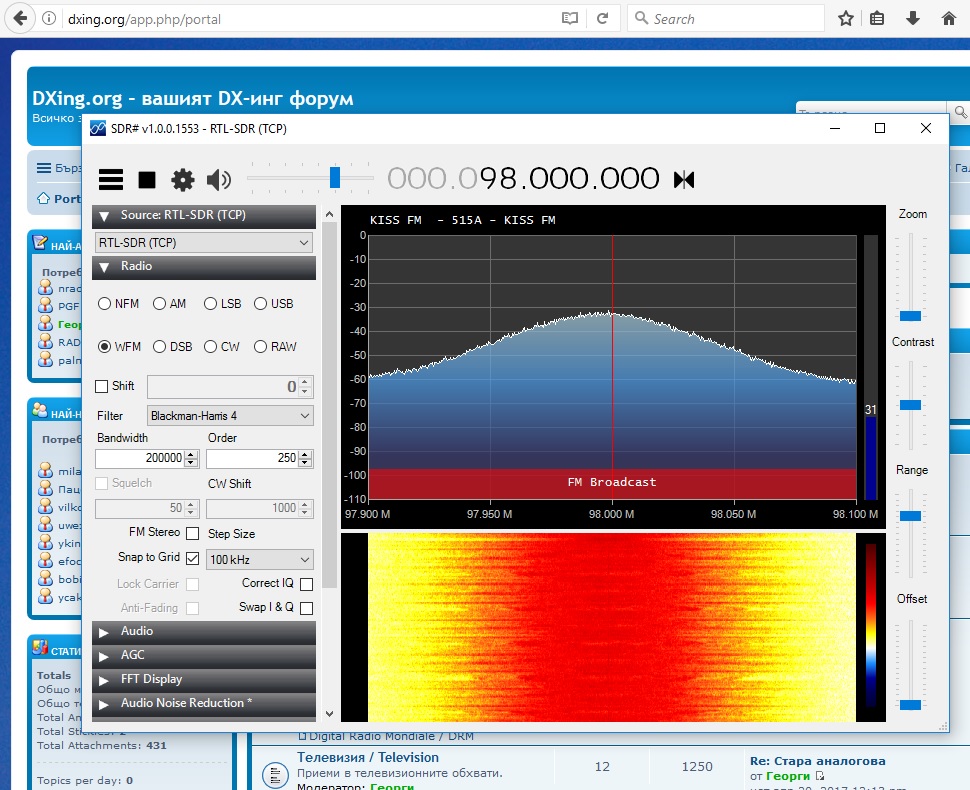The height and width of the screenshot is (790, 970).
Task: Open the 100 kHz step size dropdown
Action: (260, 560)
